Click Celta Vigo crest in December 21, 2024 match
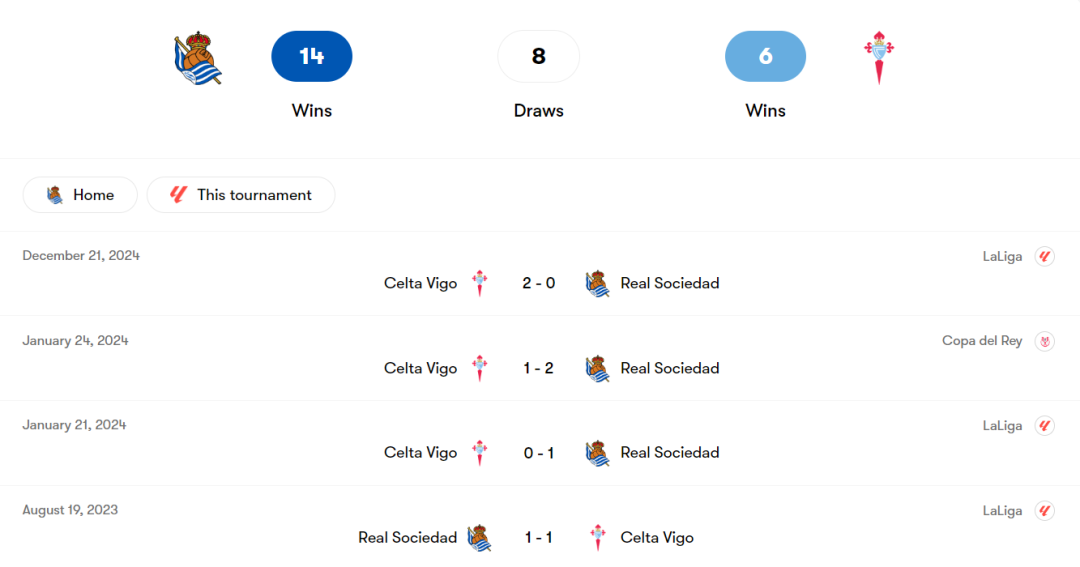The image size is (1080, 567). coord(480,283)
